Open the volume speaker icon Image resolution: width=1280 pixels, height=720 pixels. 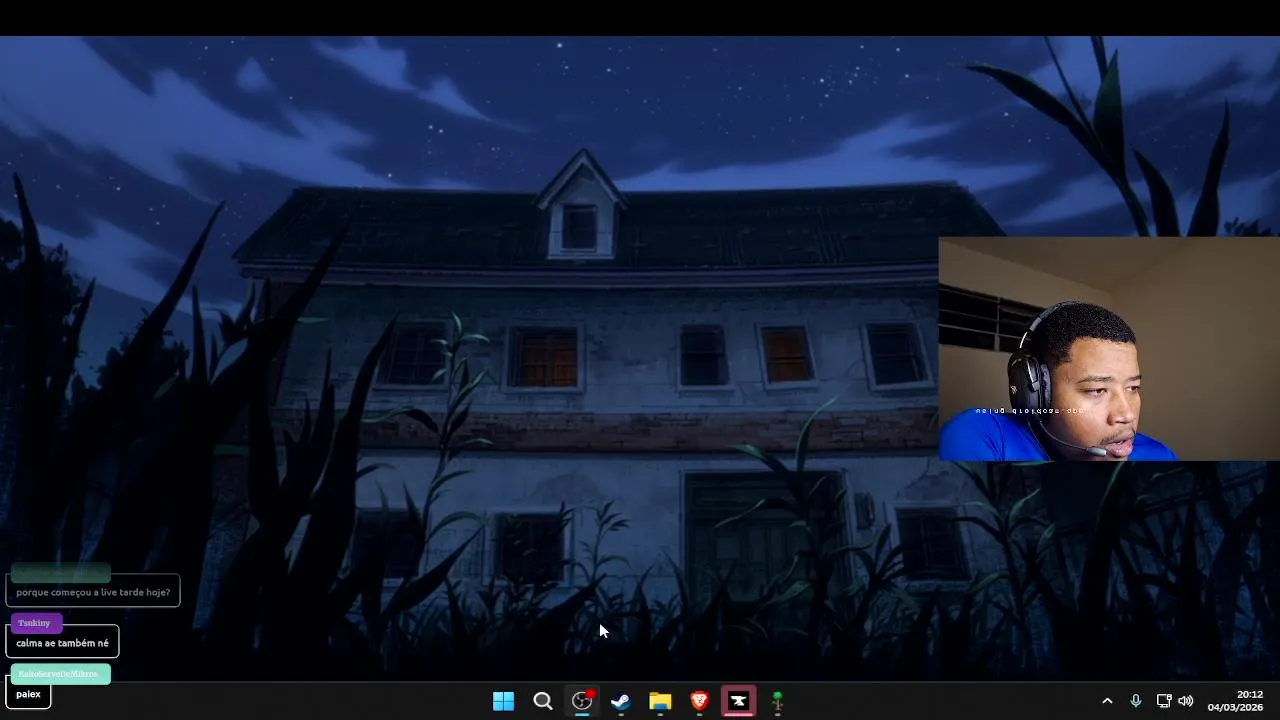coord(1186,701)
